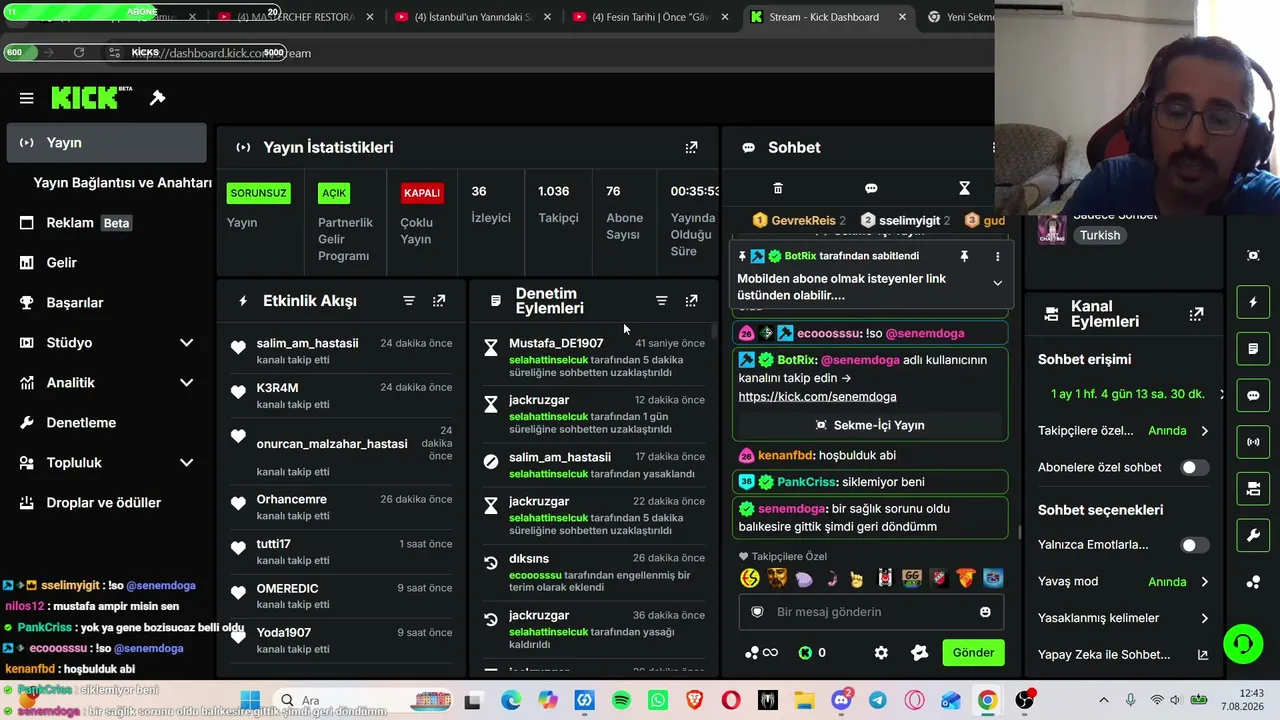Pop out the Etkinlik Akışı panel
Viewport: 1280px width, 720px height.
coord(439,301)
